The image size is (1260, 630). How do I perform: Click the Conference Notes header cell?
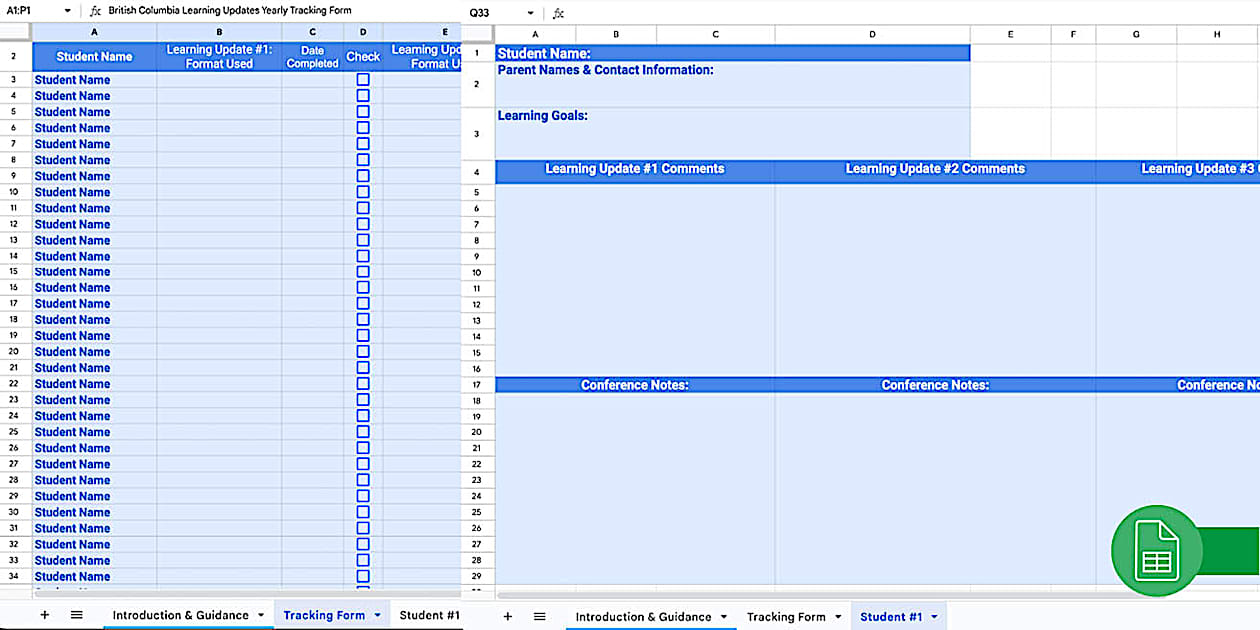tap(634, 385)
